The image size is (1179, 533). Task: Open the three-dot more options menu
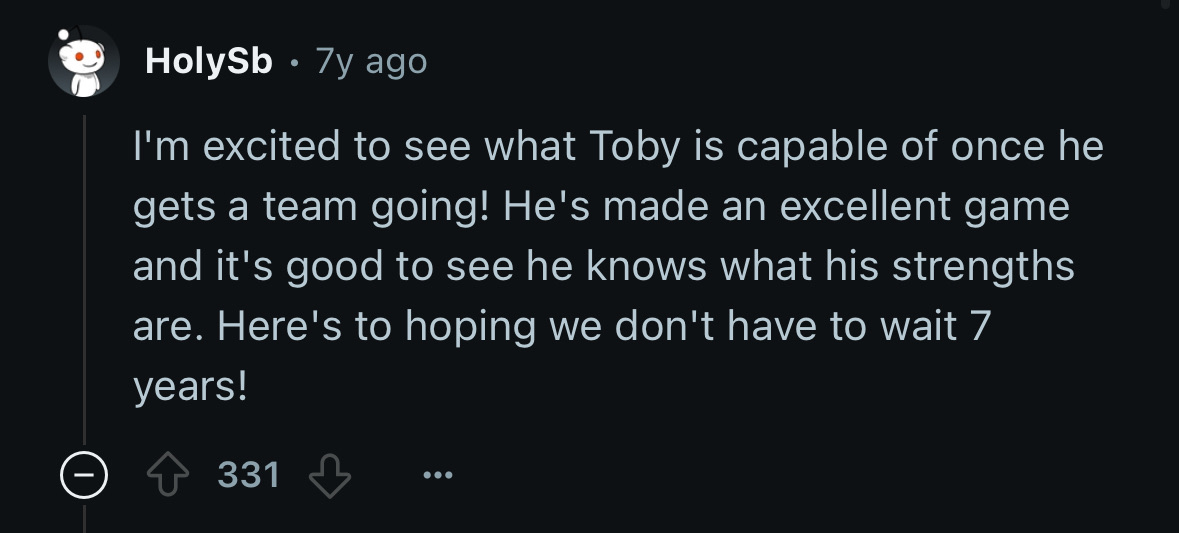click(x=437, y=475)
